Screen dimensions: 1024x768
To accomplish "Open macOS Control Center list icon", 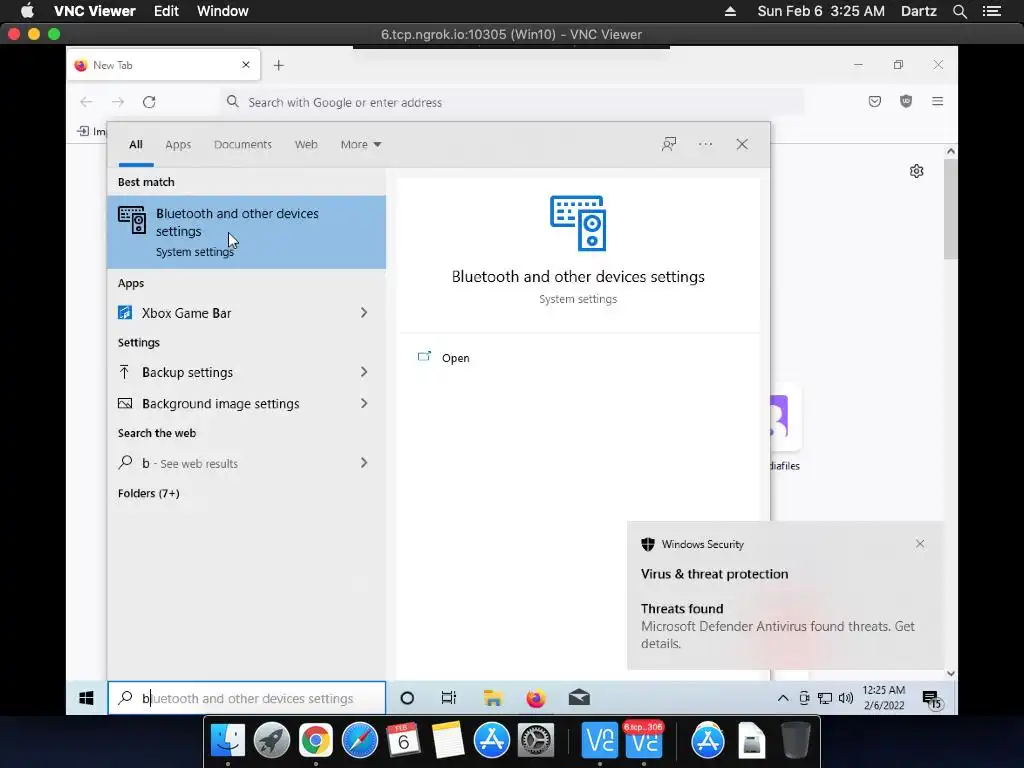I will [991, 11].
